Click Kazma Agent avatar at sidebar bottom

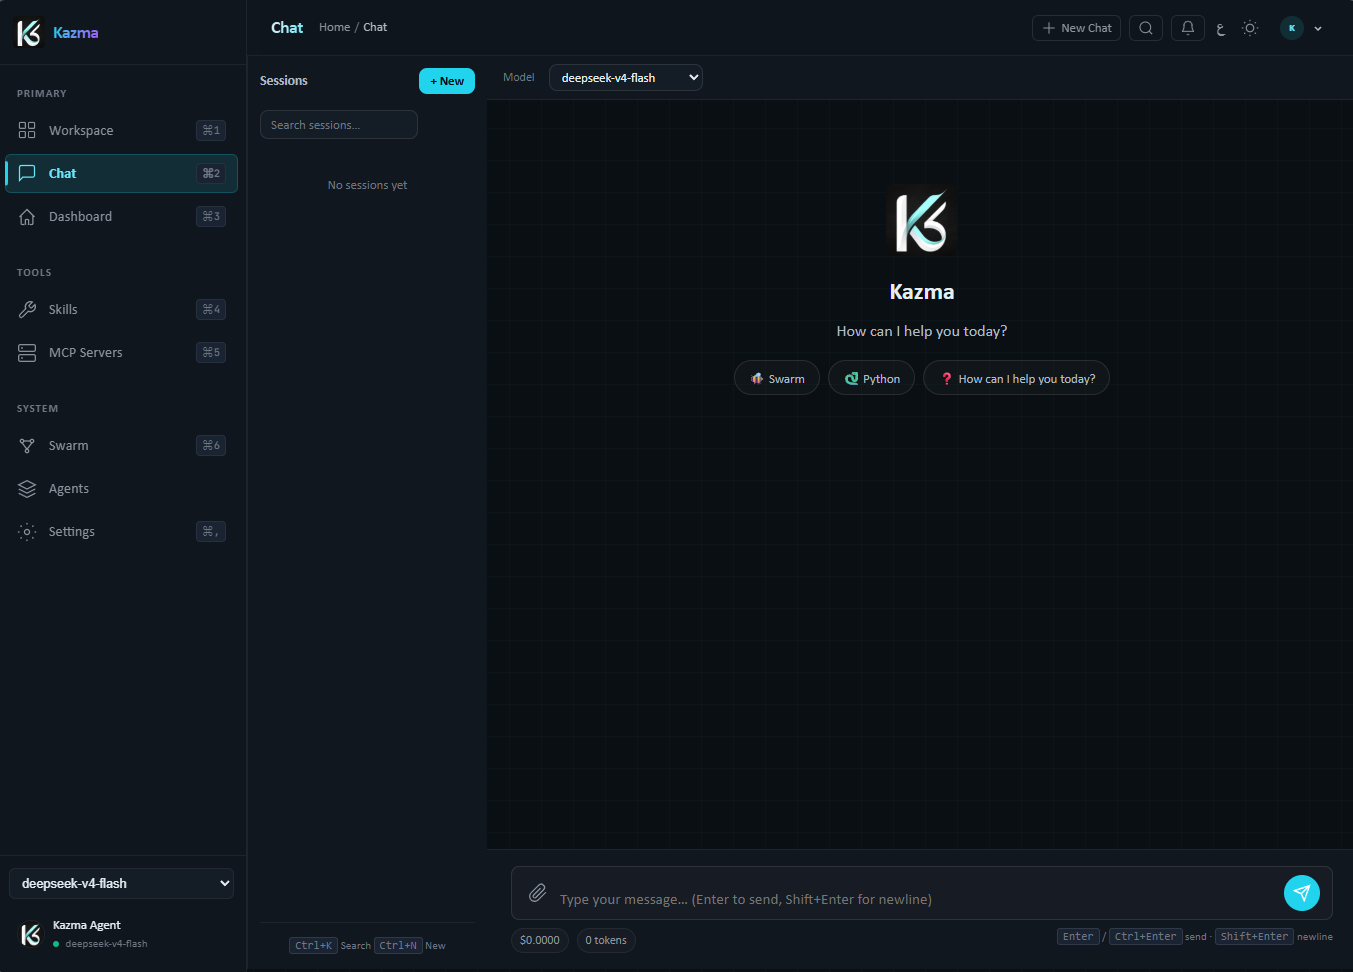31,934
